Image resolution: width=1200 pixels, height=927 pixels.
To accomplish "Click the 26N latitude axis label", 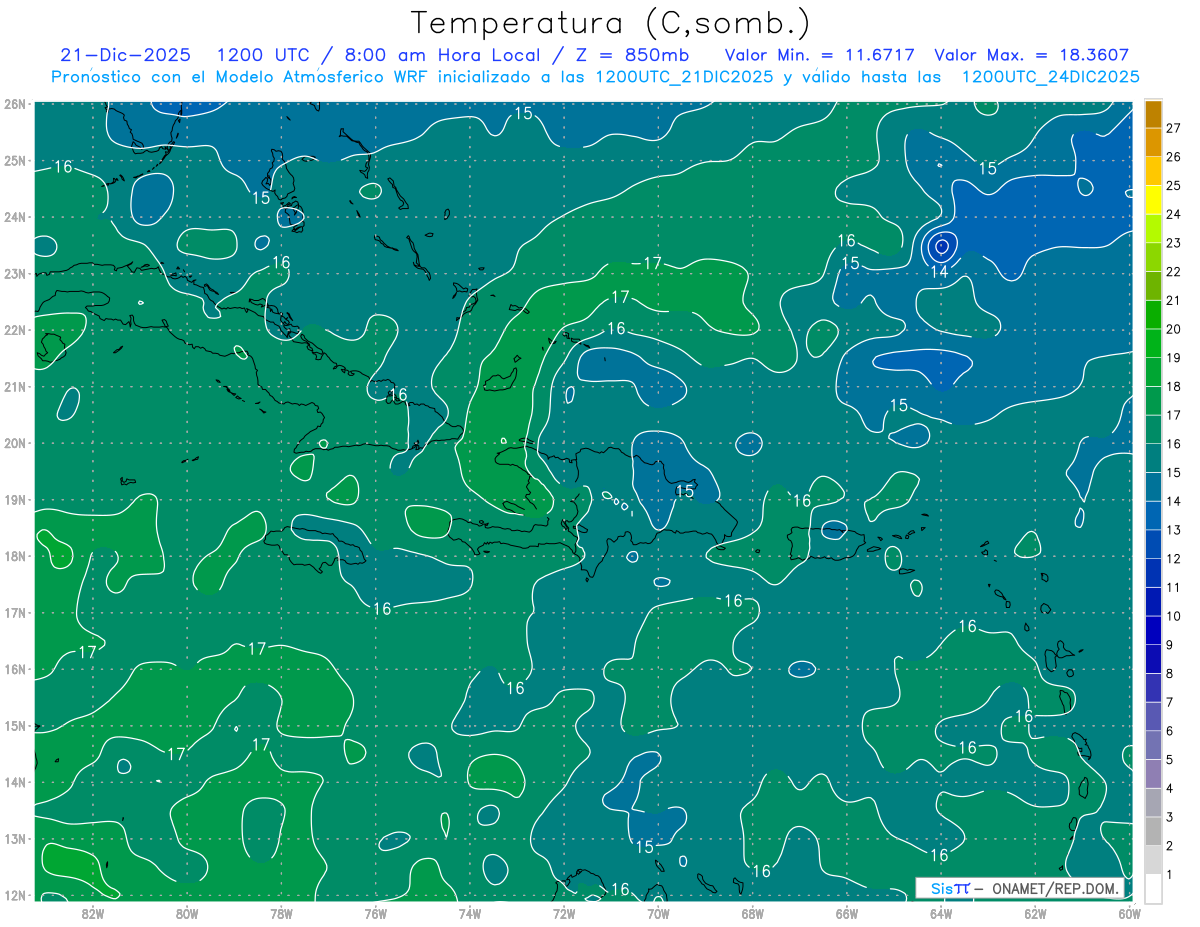I will pos(14,104).
